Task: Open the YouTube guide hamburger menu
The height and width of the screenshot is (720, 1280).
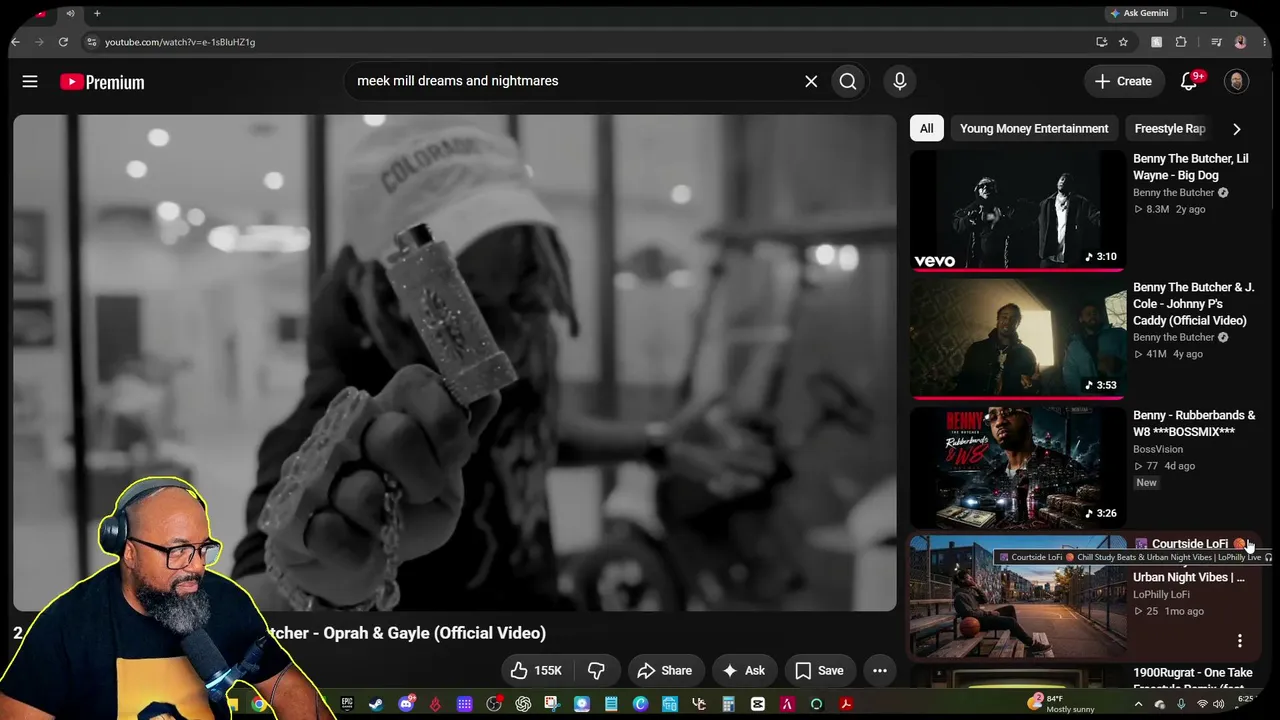Action: [x=30, y=81]
